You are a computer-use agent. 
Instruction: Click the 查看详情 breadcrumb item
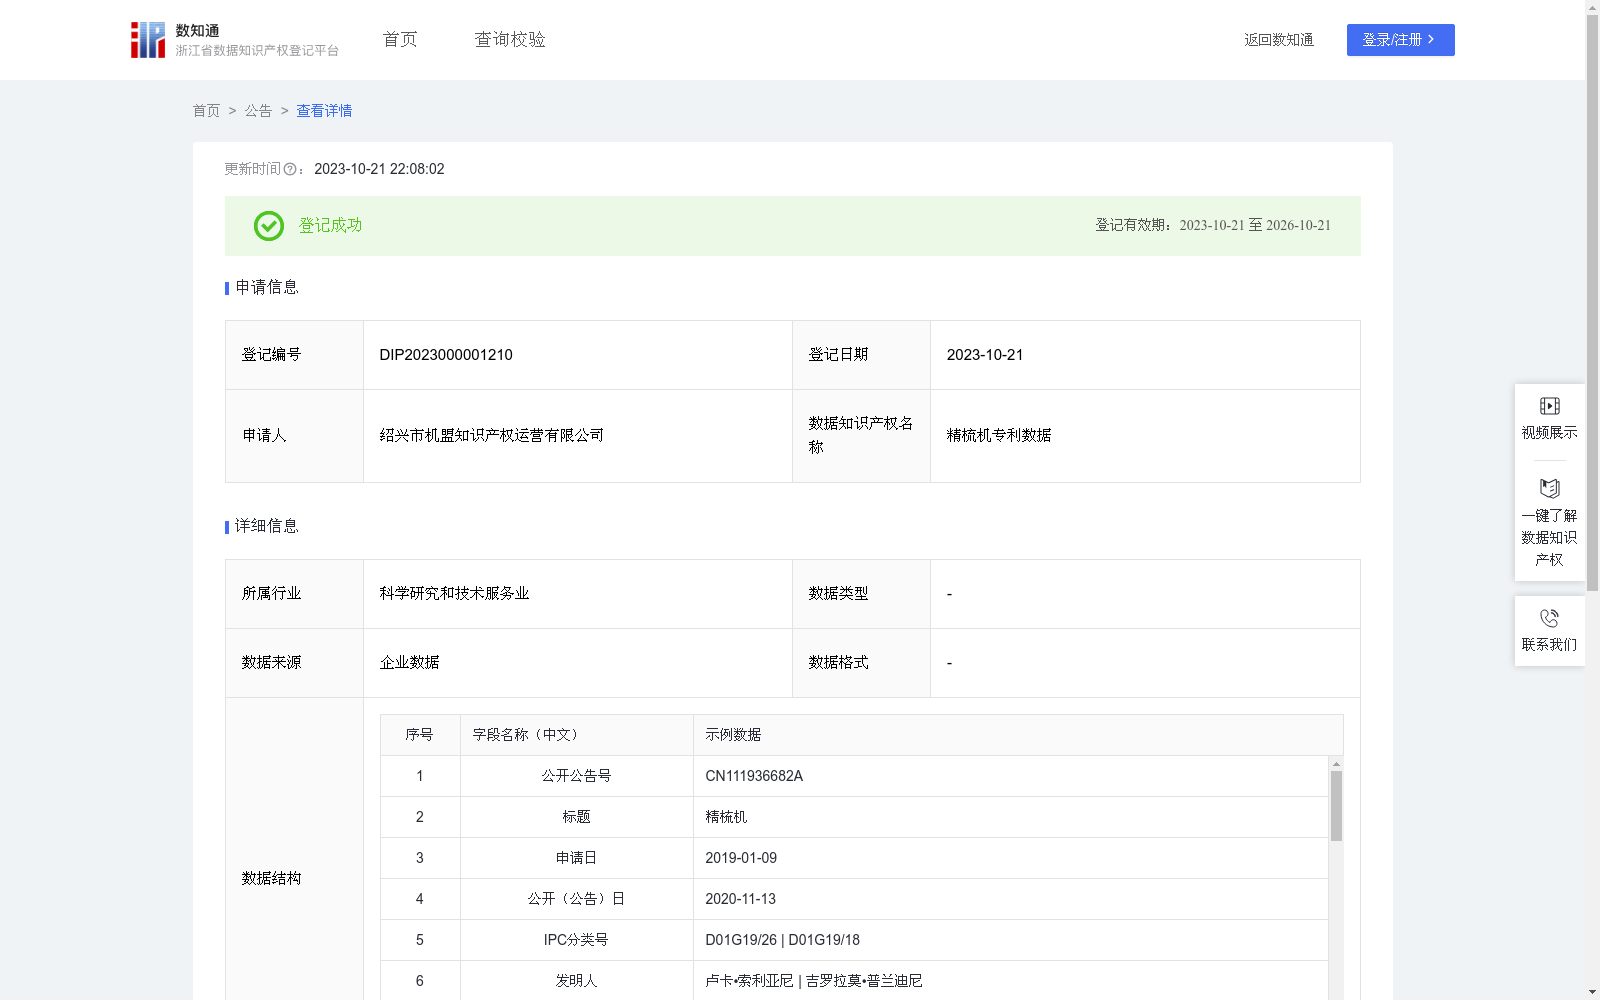coord(324,111)
